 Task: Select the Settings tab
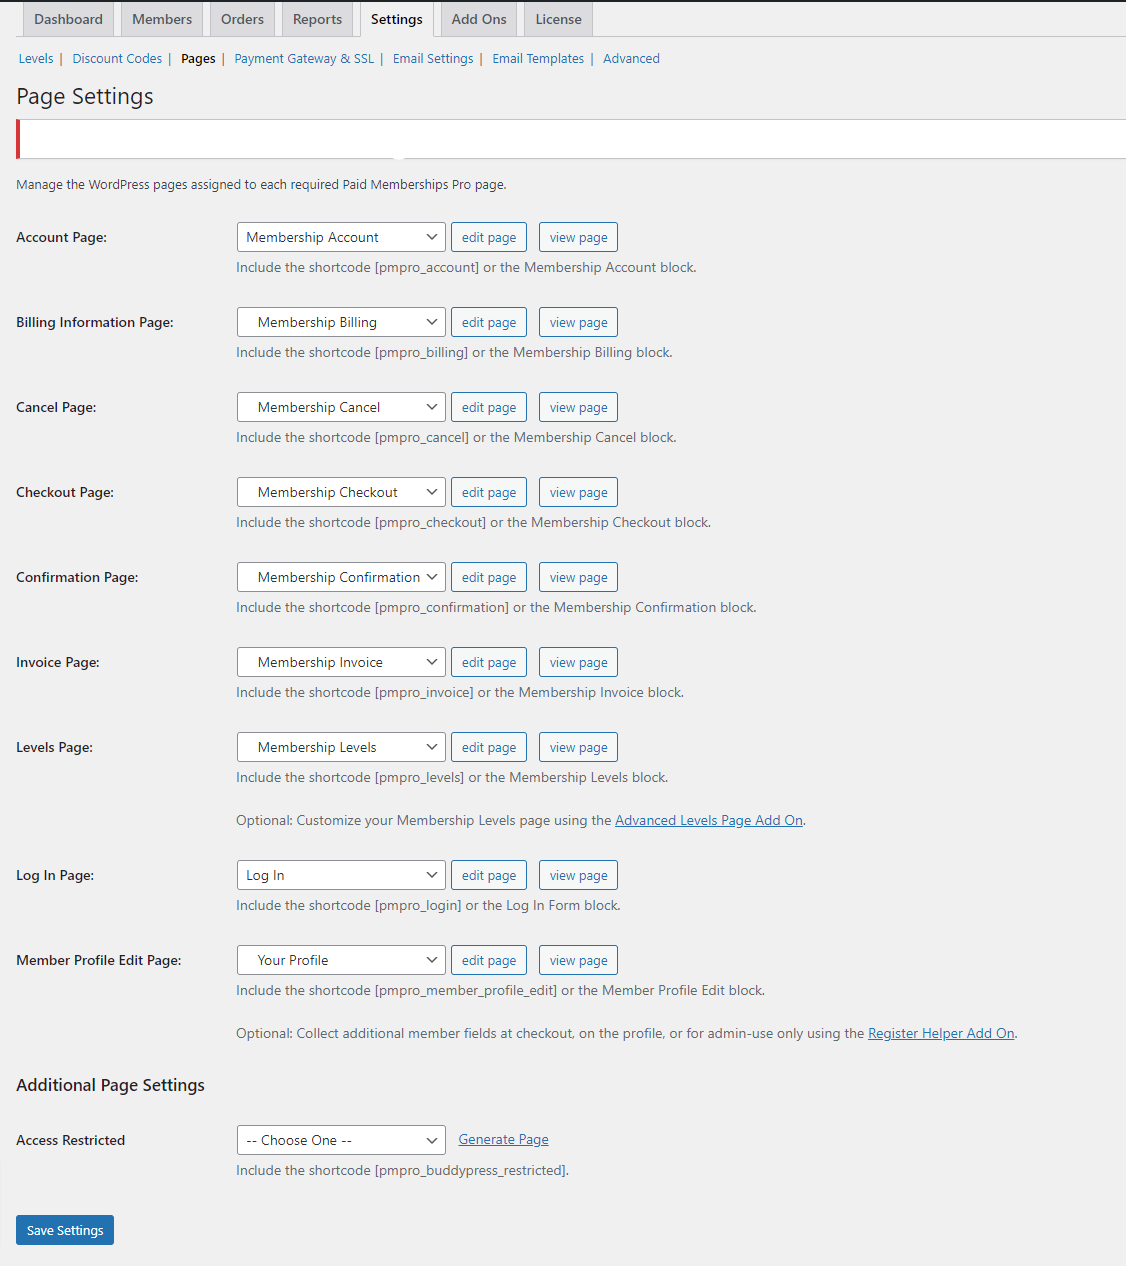click(397, 19)
